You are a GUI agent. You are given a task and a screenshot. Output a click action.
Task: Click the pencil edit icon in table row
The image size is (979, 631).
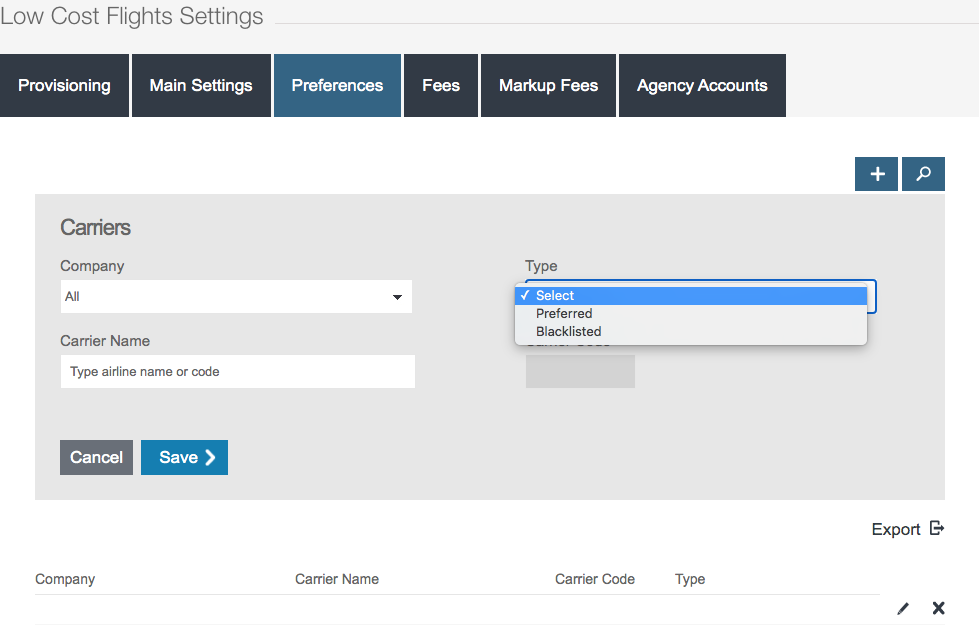(903, 608)
